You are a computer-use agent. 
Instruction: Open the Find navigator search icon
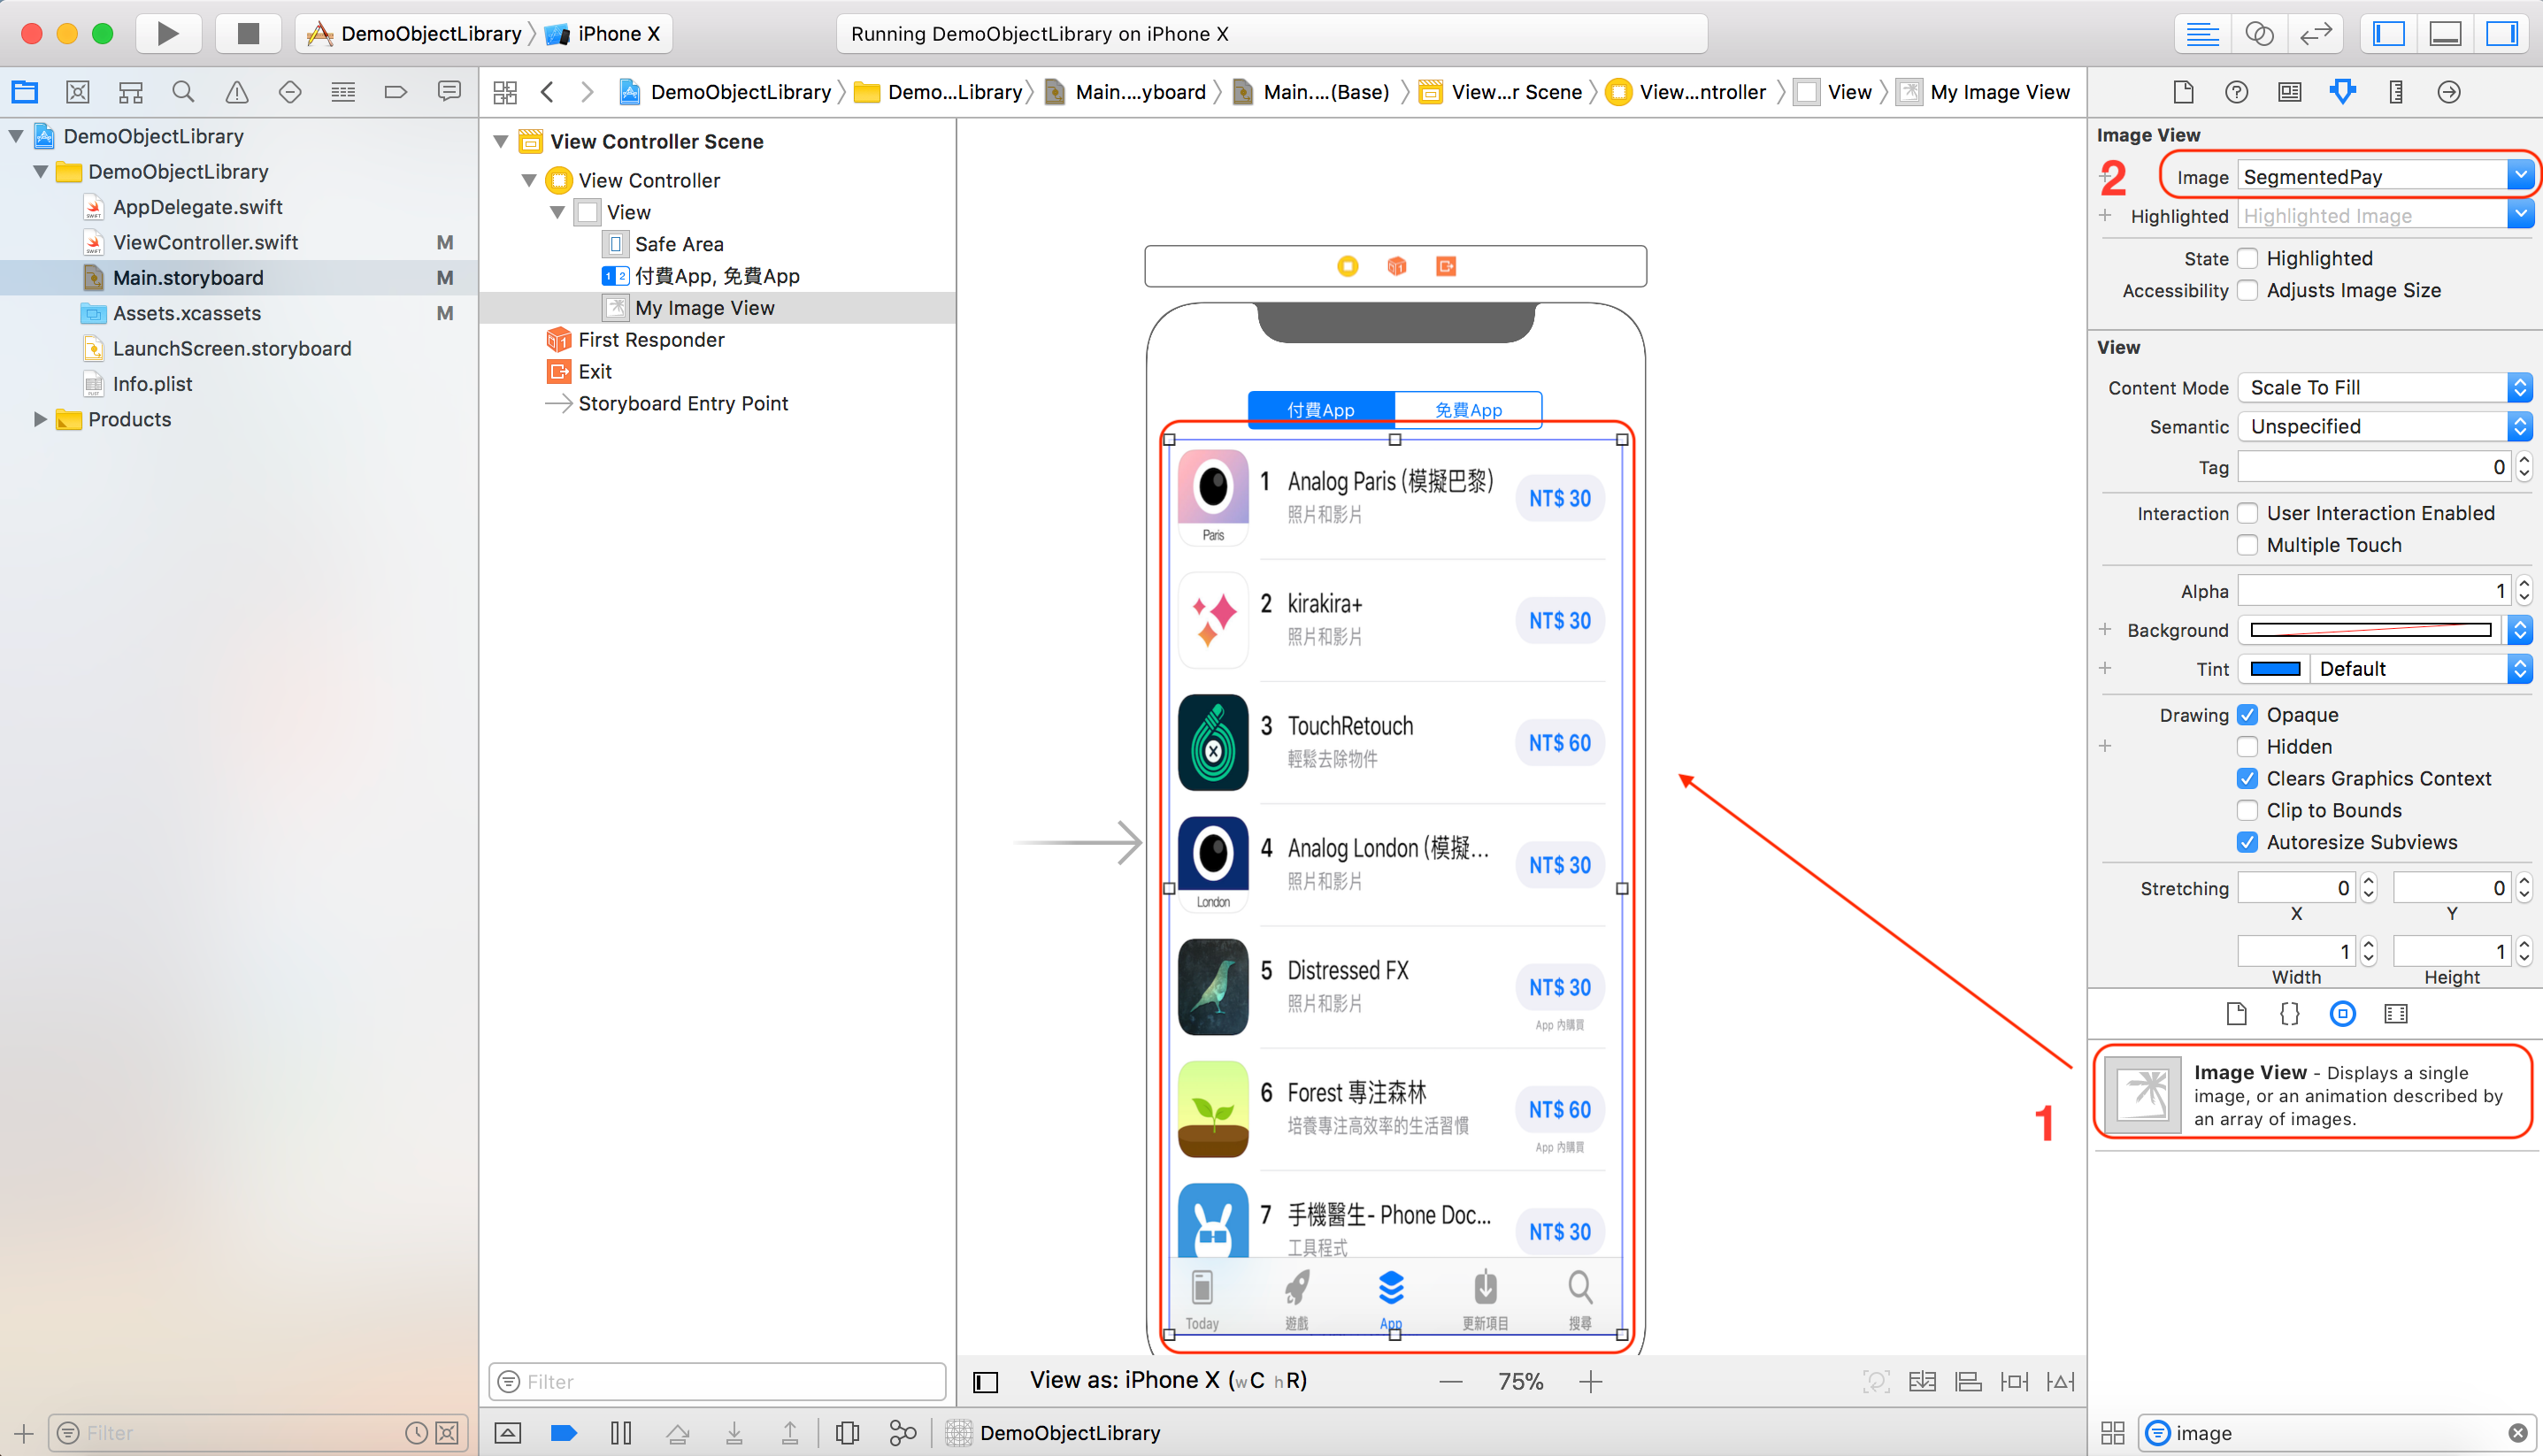[183, 91]
